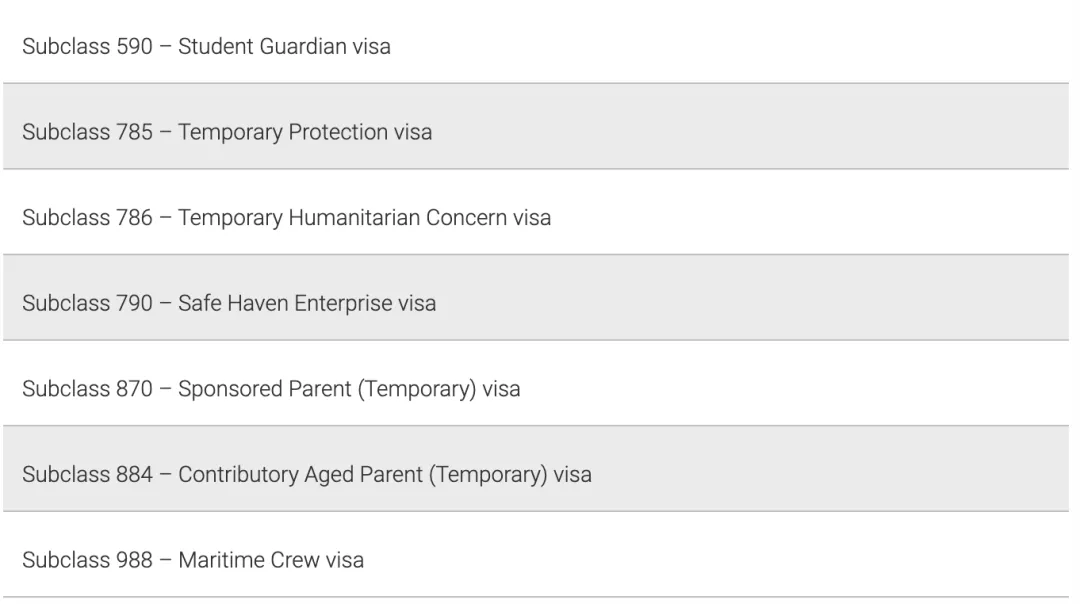Choose Subclass 884 Contributory Aged Parent visa
This screenshot has height=604, width=1080.
coord(306,474)
